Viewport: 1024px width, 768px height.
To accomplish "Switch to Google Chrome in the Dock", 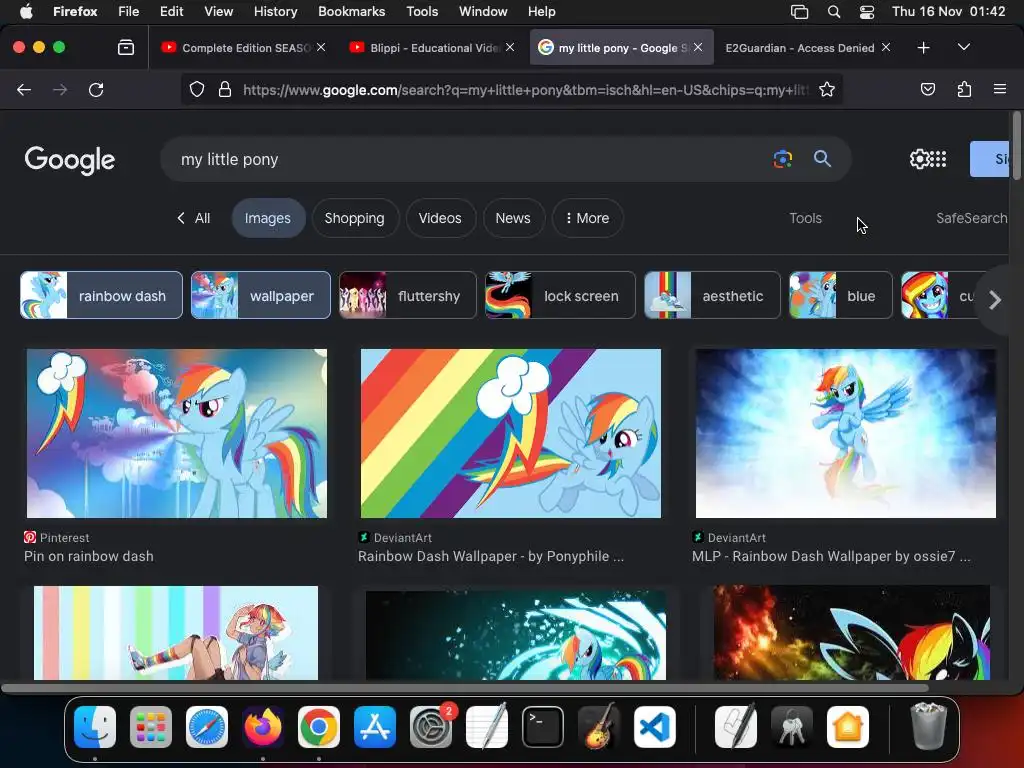I will (x=319, y=727).
